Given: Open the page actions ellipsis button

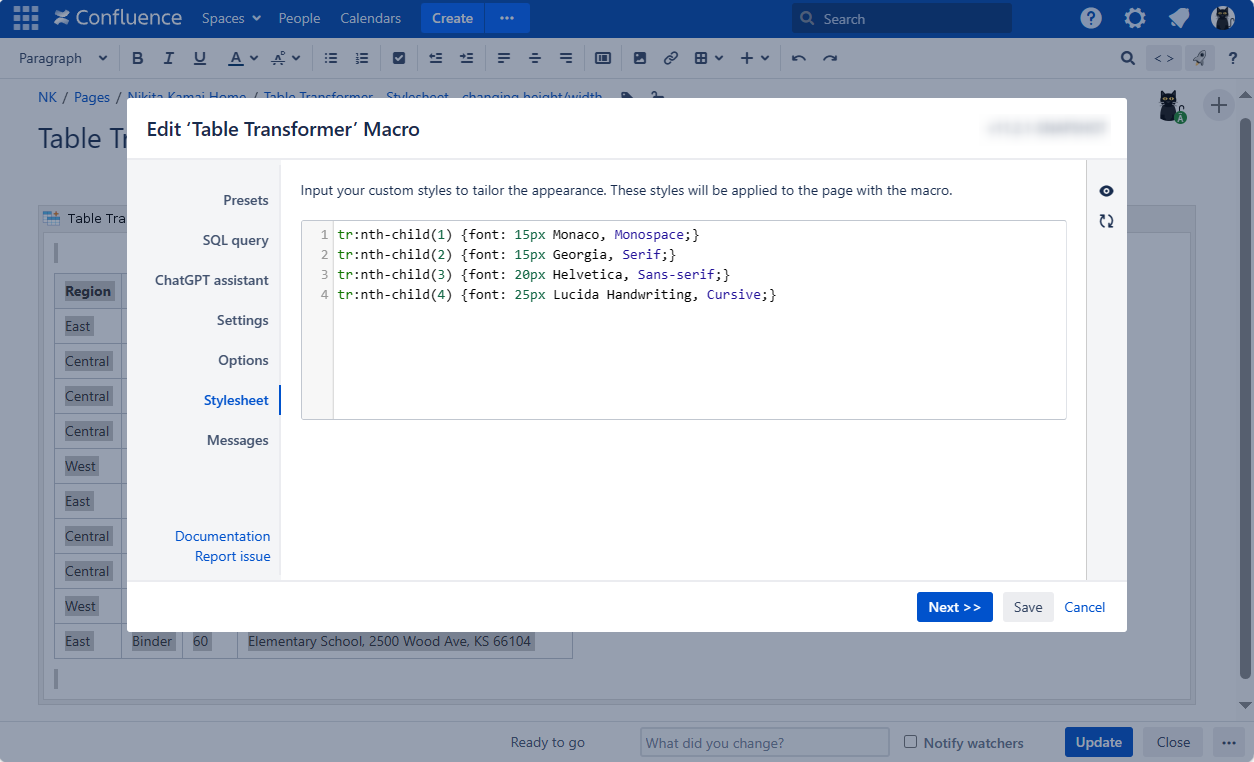Looking at the screenshot, I should 1228,742.
